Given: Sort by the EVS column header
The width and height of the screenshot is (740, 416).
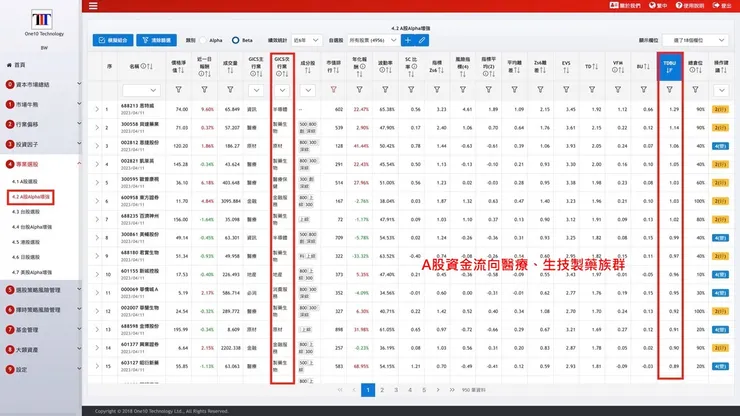Looking at the screenshot, I should coord(566,67).
